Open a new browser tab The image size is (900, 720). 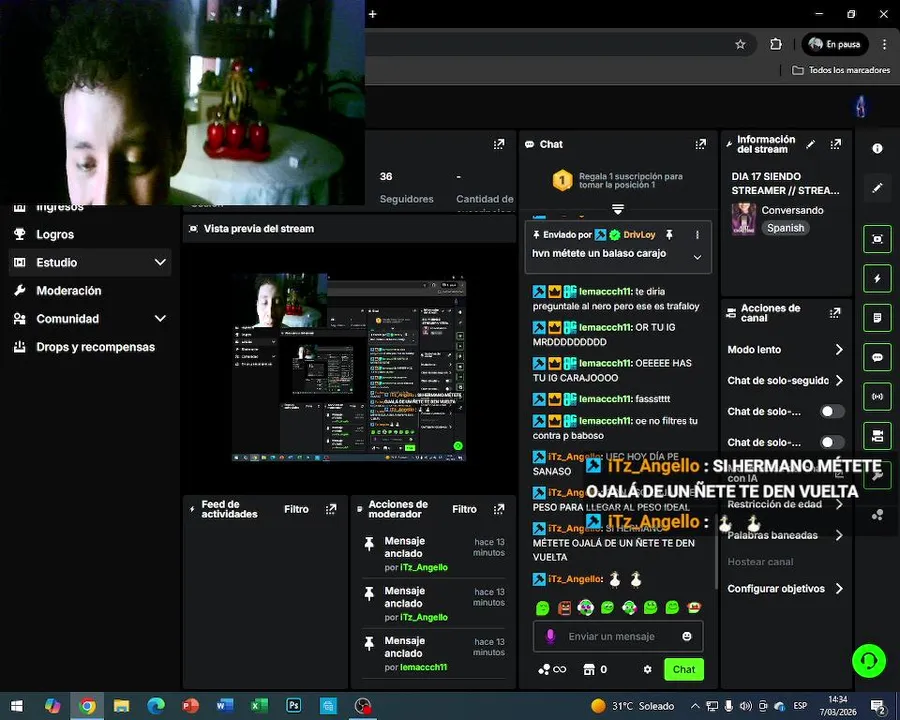click(373, 14)
